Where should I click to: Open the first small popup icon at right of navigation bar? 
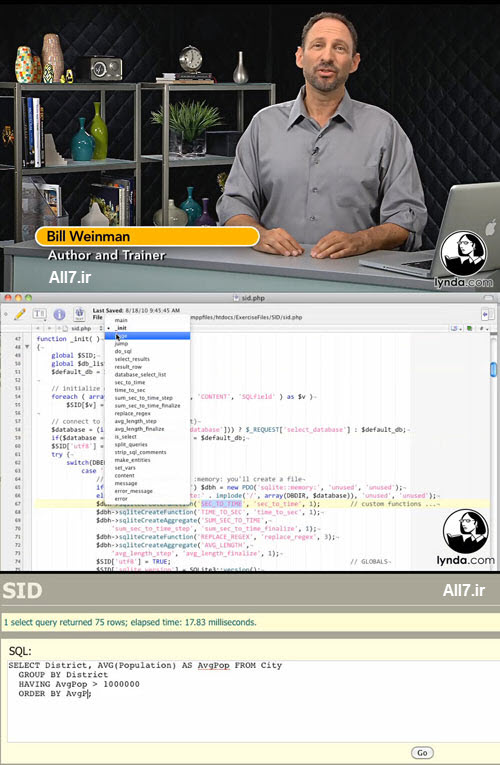[x=456, y=328]
